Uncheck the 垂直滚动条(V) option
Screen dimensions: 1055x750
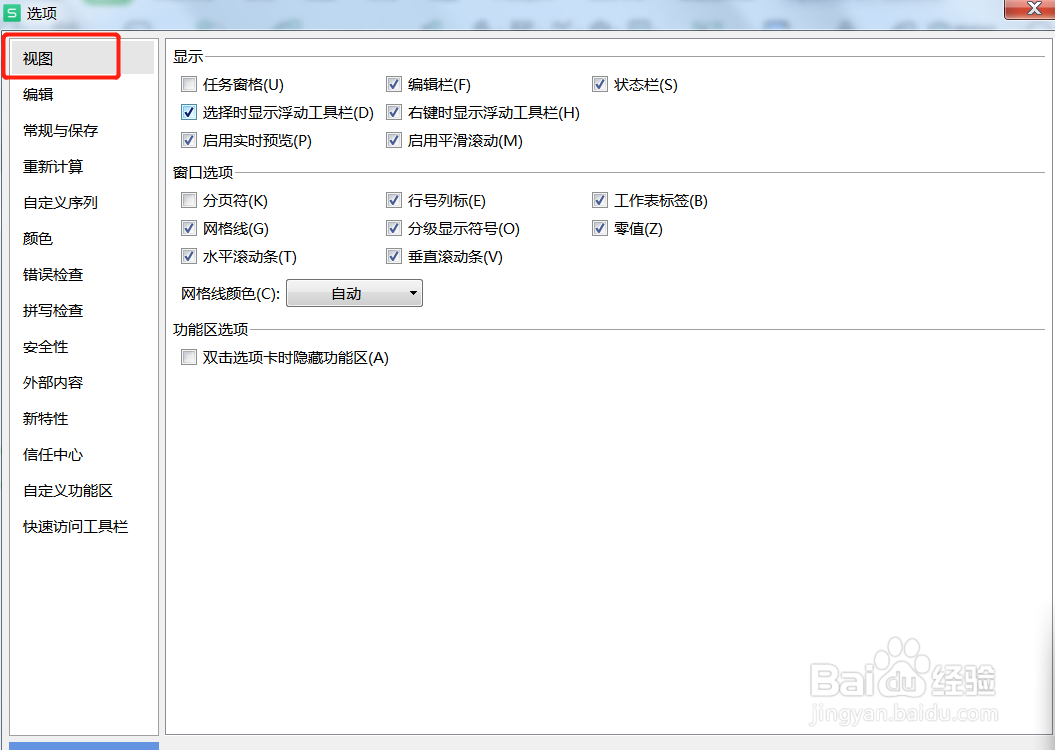click(394, 256)
